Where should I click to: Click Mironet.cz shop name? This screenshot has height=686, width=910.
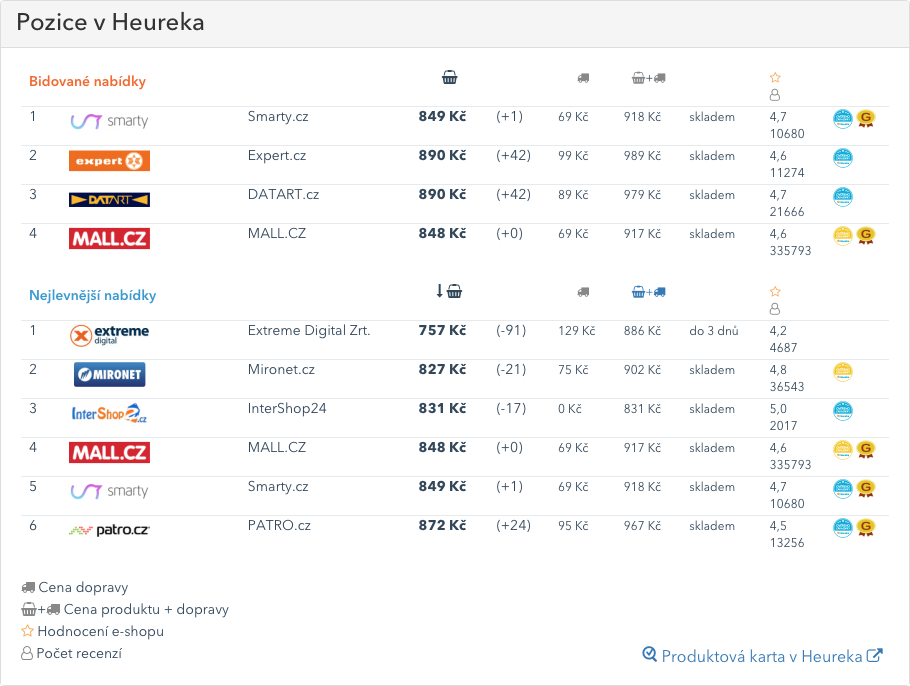(281, 369)
